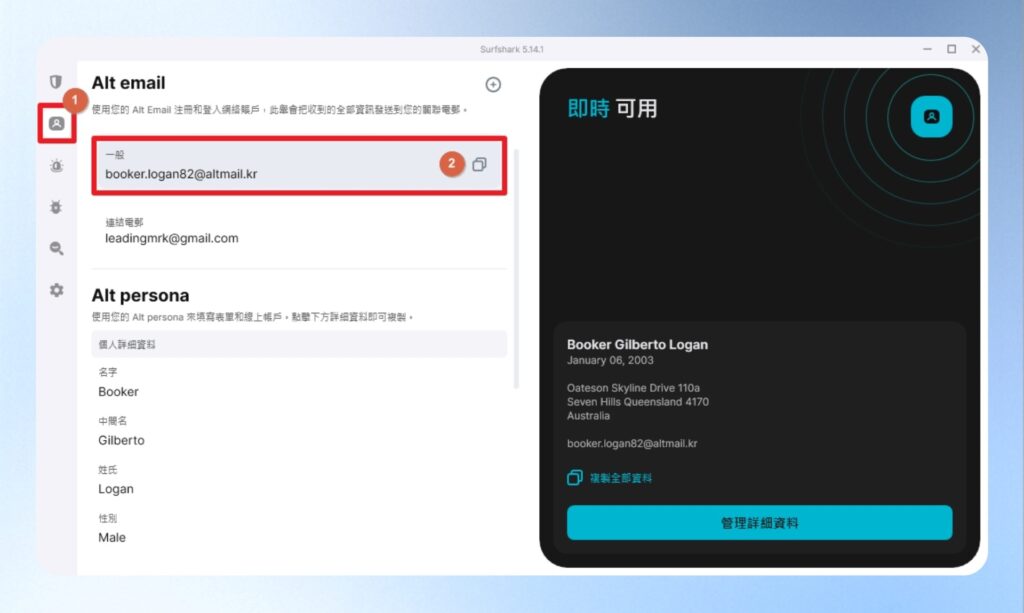The width and height of the screenshot is (1024, 613).
Task: Click the Booker Gilberto Logan card name
Action: point(637,345)
